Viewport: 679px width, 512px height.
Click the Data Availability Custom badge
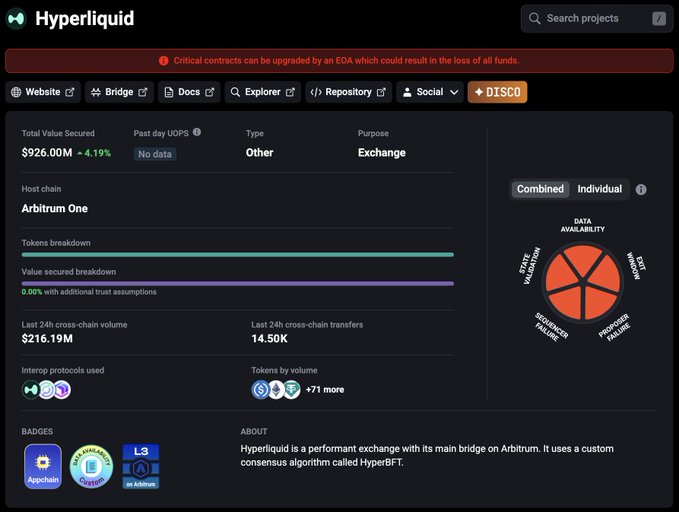pos(91,467)
